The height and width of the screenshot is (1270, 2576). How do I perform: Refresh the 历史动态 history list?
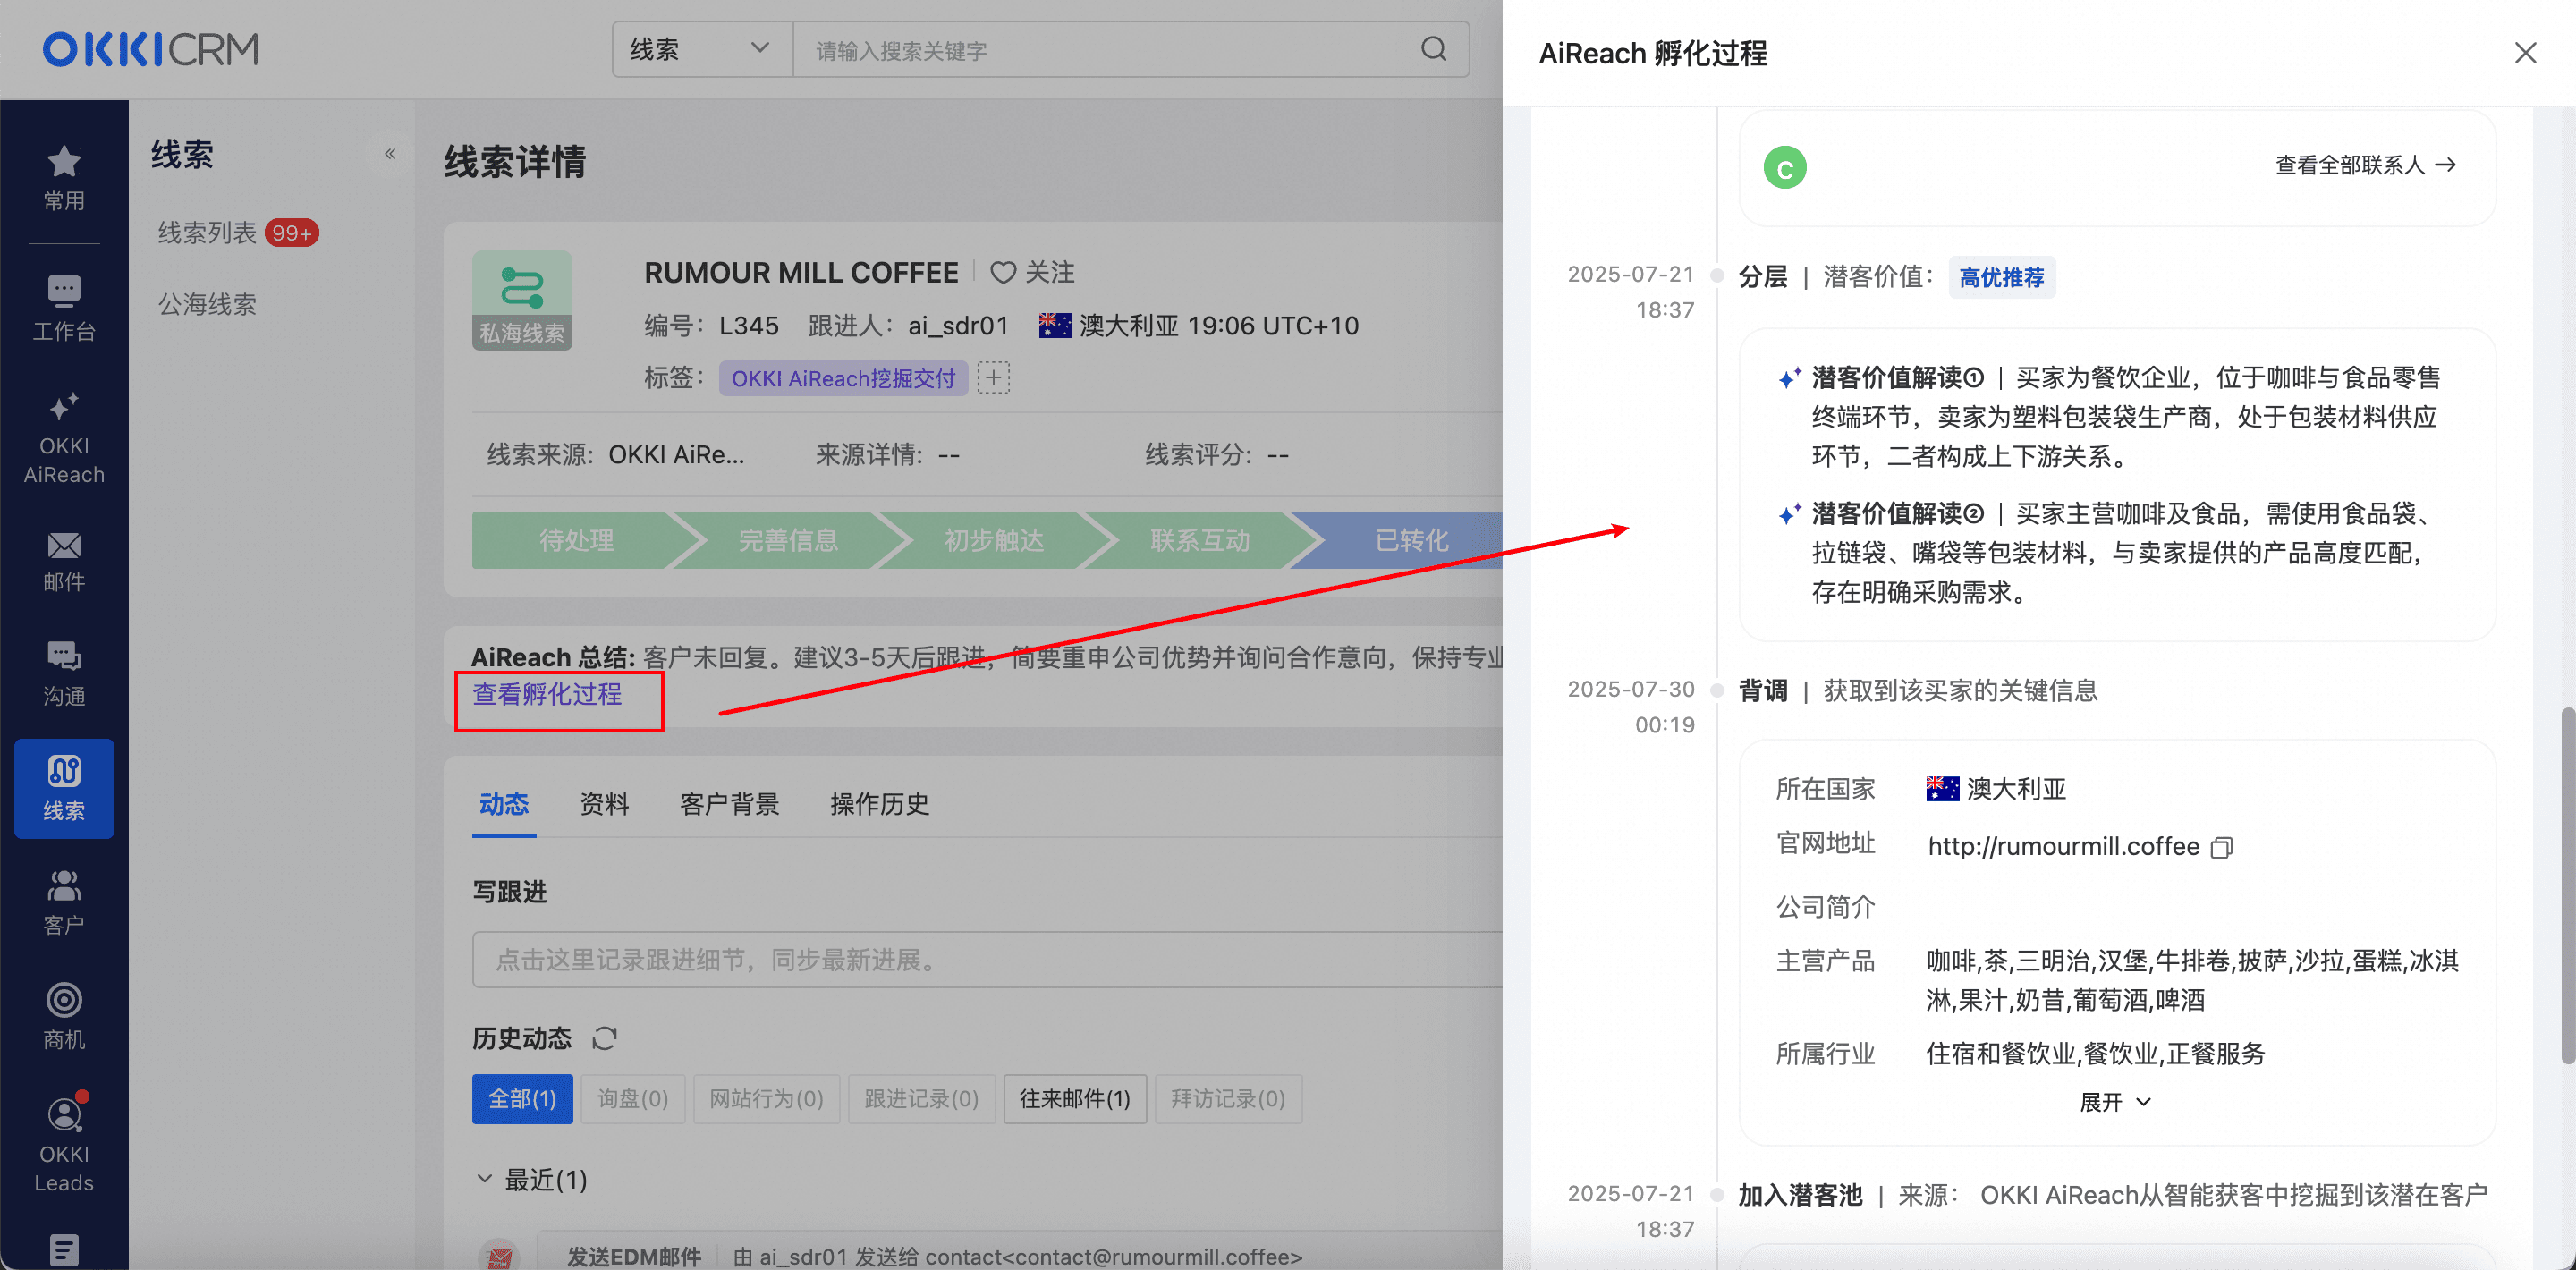[x=604, y=1039]
